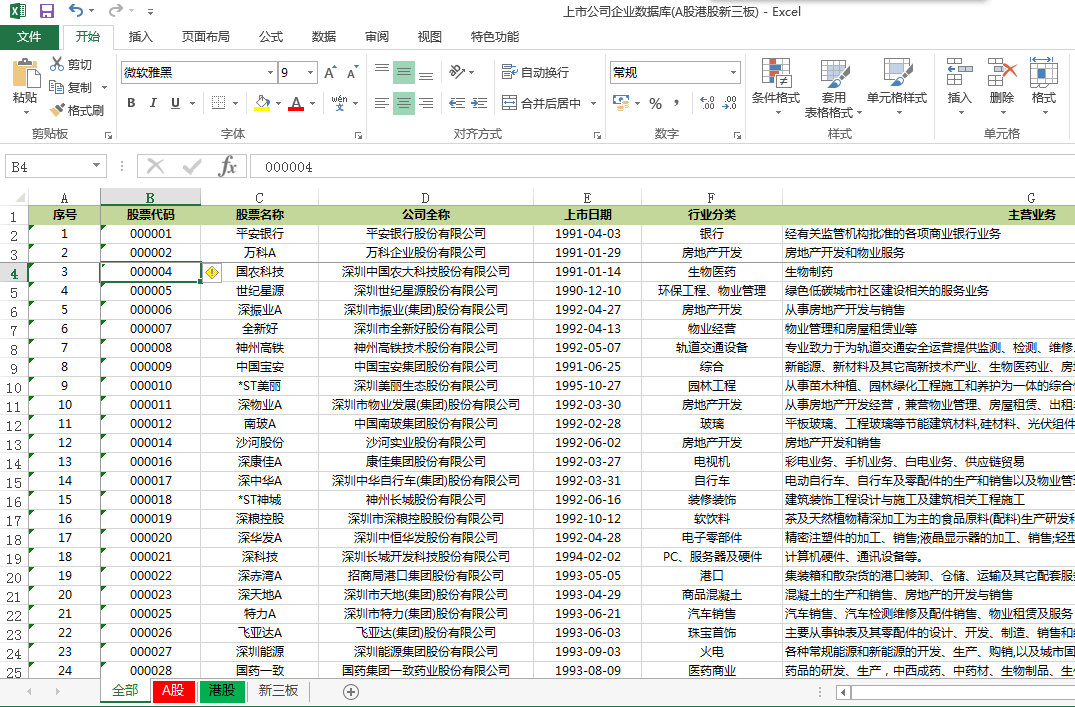Viewport: 1075px width, 707px height.
Task: Open the Name Box dropdown arrow
Action: (97, 166)
